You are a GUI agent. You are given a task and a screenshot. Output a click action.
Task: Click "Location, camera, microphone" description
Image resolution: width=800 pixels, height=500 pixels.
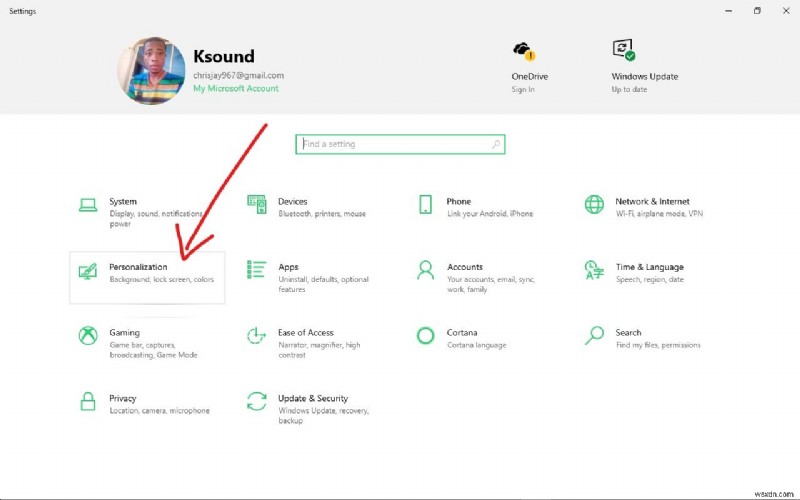pyautogui.click(x=159, y=411)
